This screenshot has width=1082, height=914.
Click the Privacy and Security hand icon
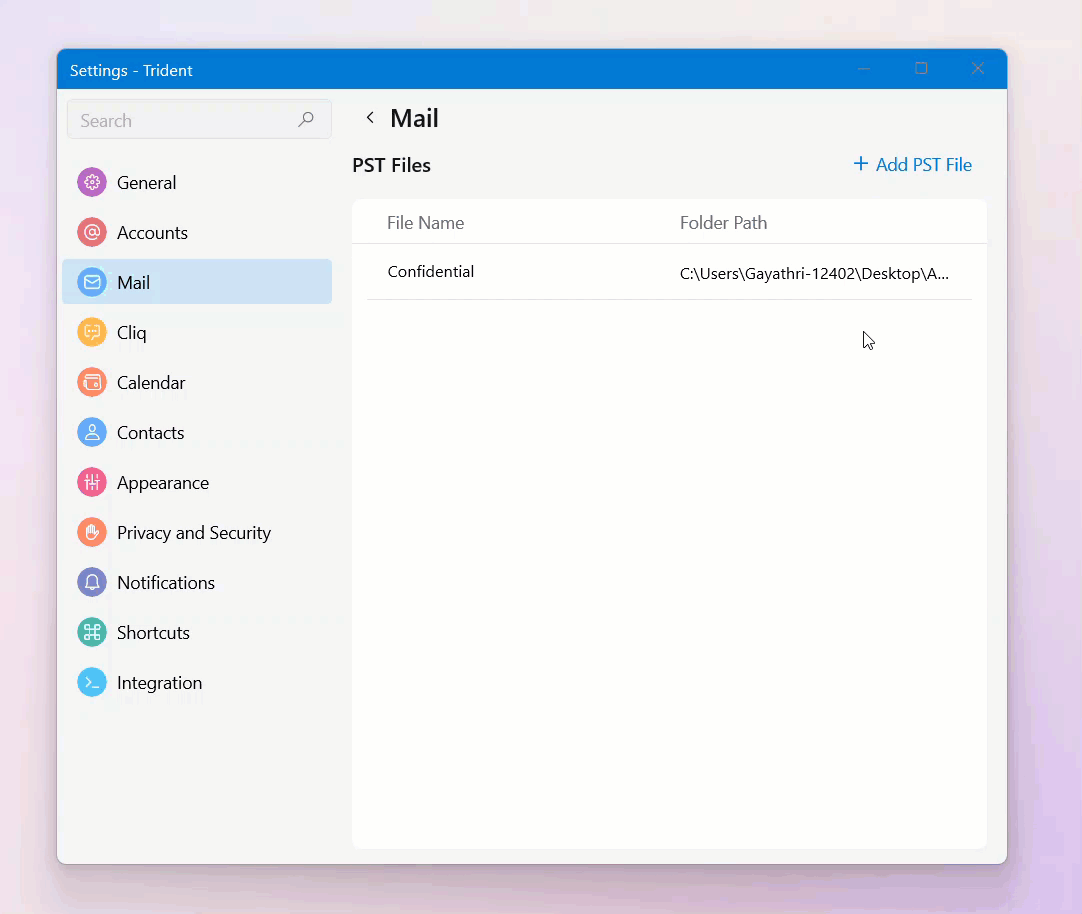pyautogui.click(x=92, y=533)
